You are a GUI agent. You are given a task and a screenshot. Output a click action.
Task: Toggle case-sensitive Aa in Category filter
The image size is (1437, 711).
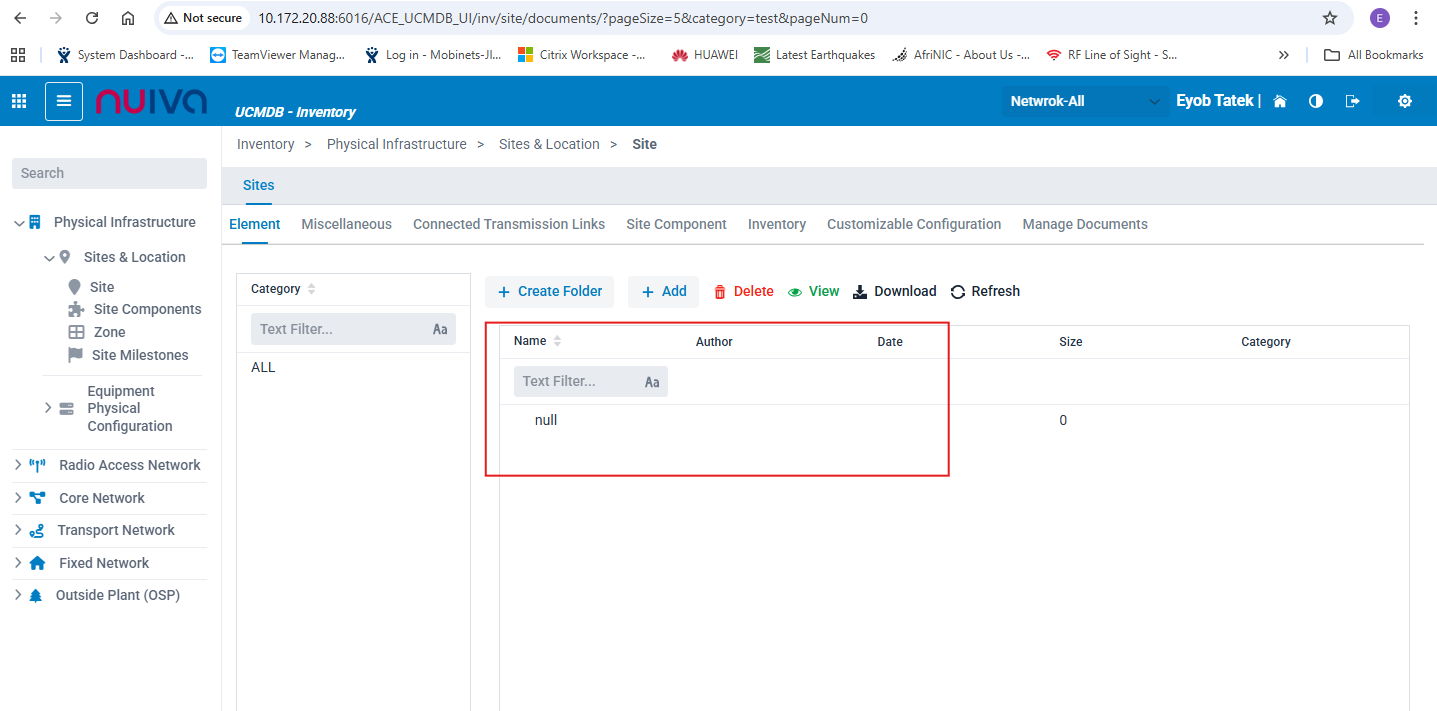(x=440, y=329)
